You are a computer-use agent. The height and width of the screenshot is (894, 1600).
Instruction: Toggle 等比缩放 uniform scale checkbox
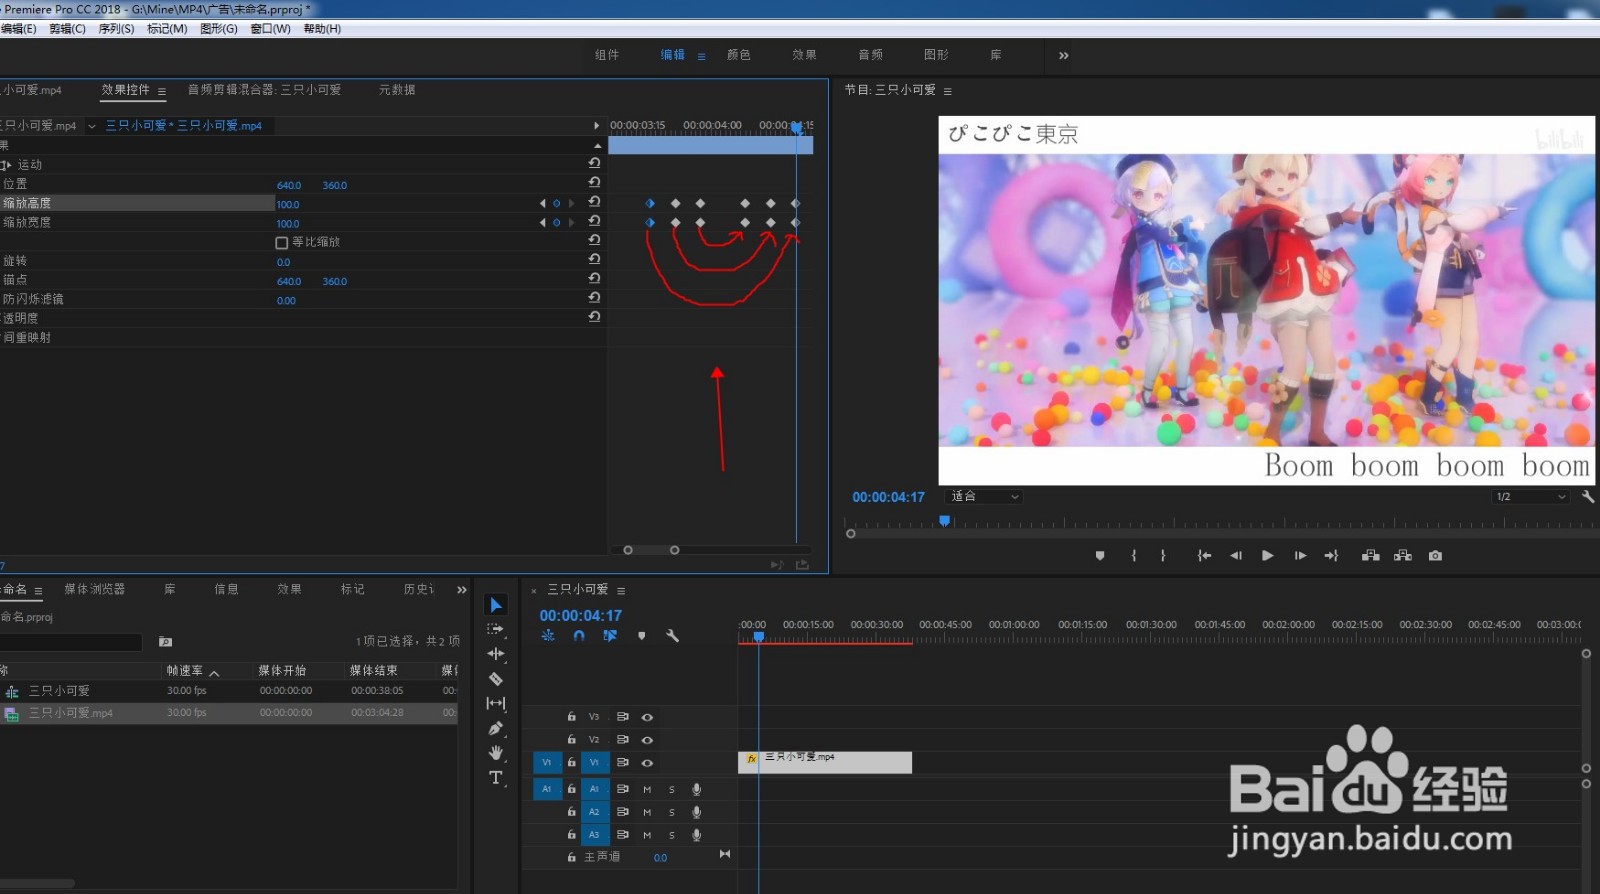[282, 243]
